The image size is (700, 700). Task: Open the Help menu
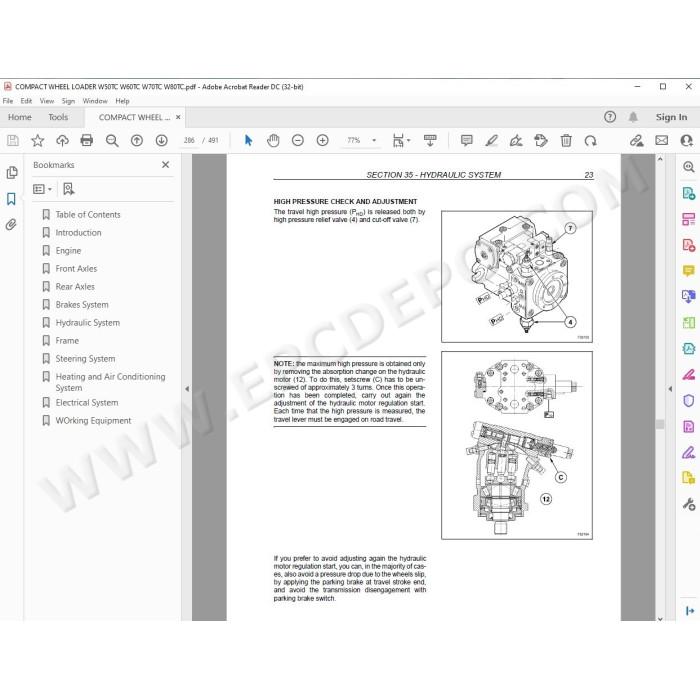[122, 101]
